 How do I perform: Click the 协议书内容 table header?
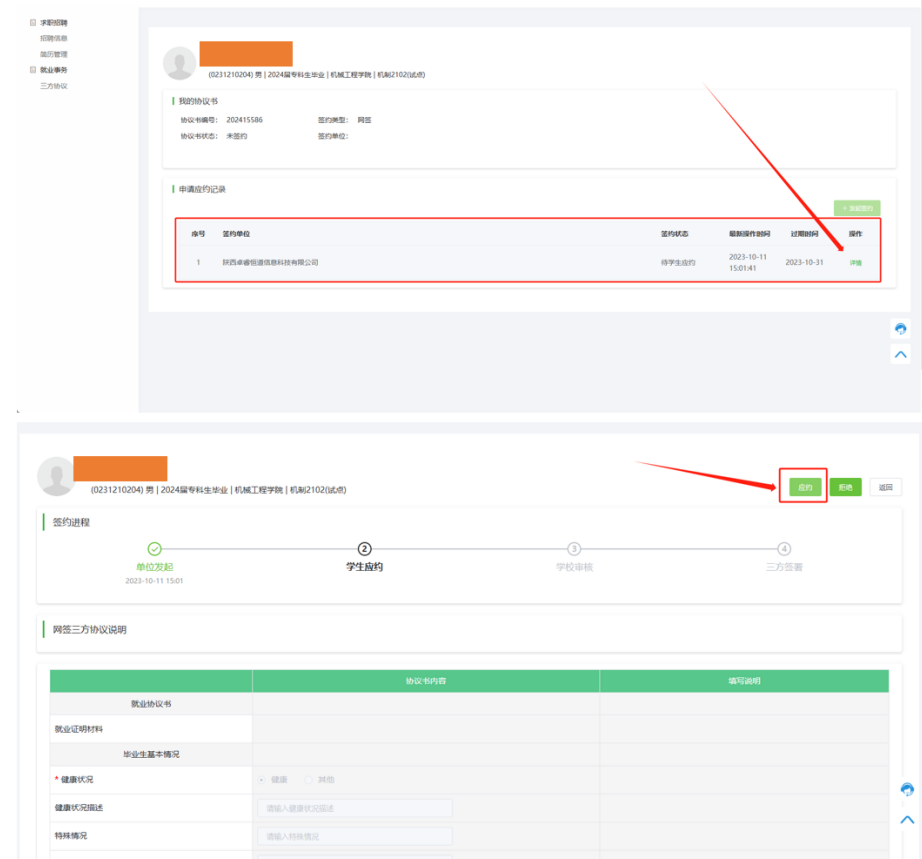pos(426,681)
